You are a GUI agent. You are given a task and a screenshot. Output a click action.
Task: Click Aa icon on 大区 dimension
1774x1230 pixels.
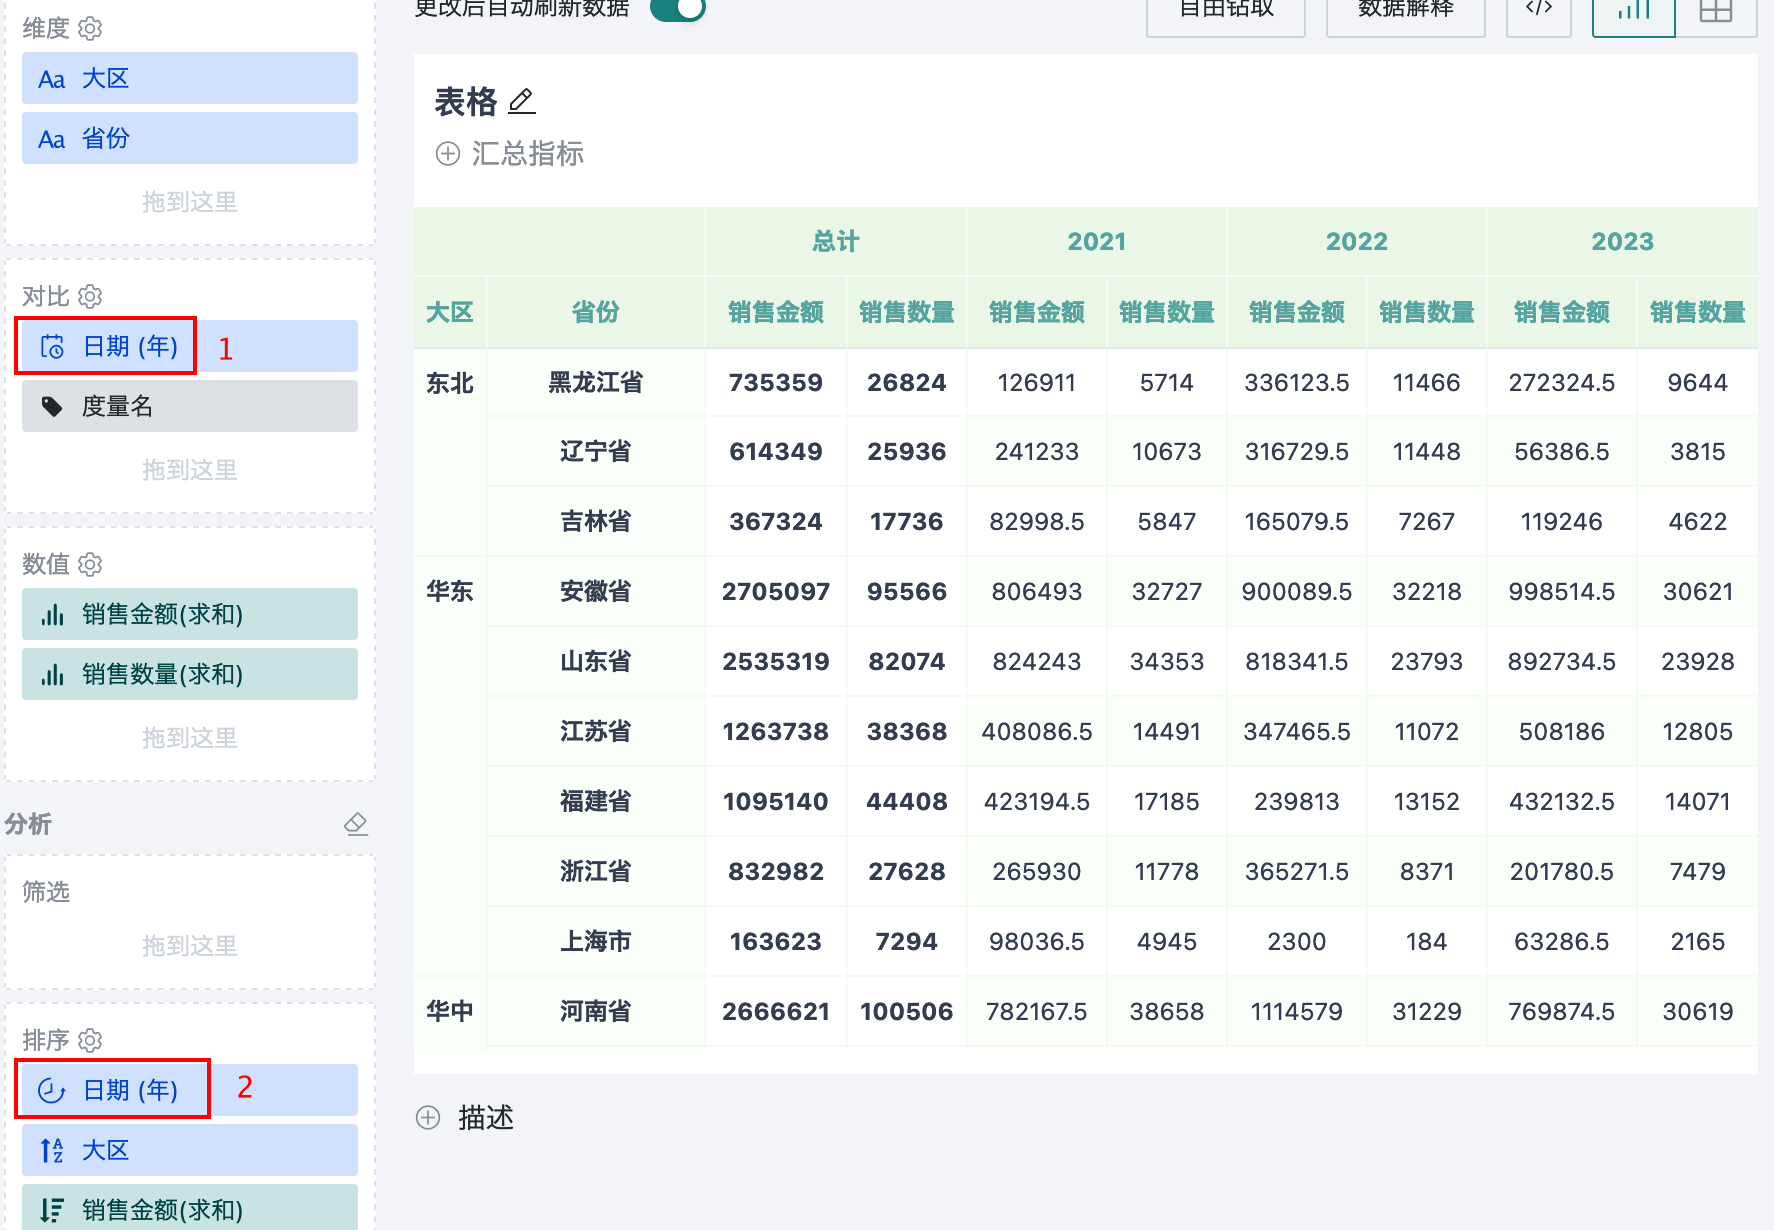(x=52, y=79)
